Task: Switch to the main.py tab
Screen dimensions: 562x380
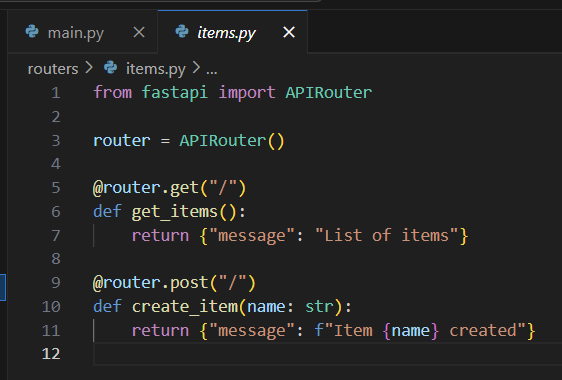Action: (x=82, y=32)
